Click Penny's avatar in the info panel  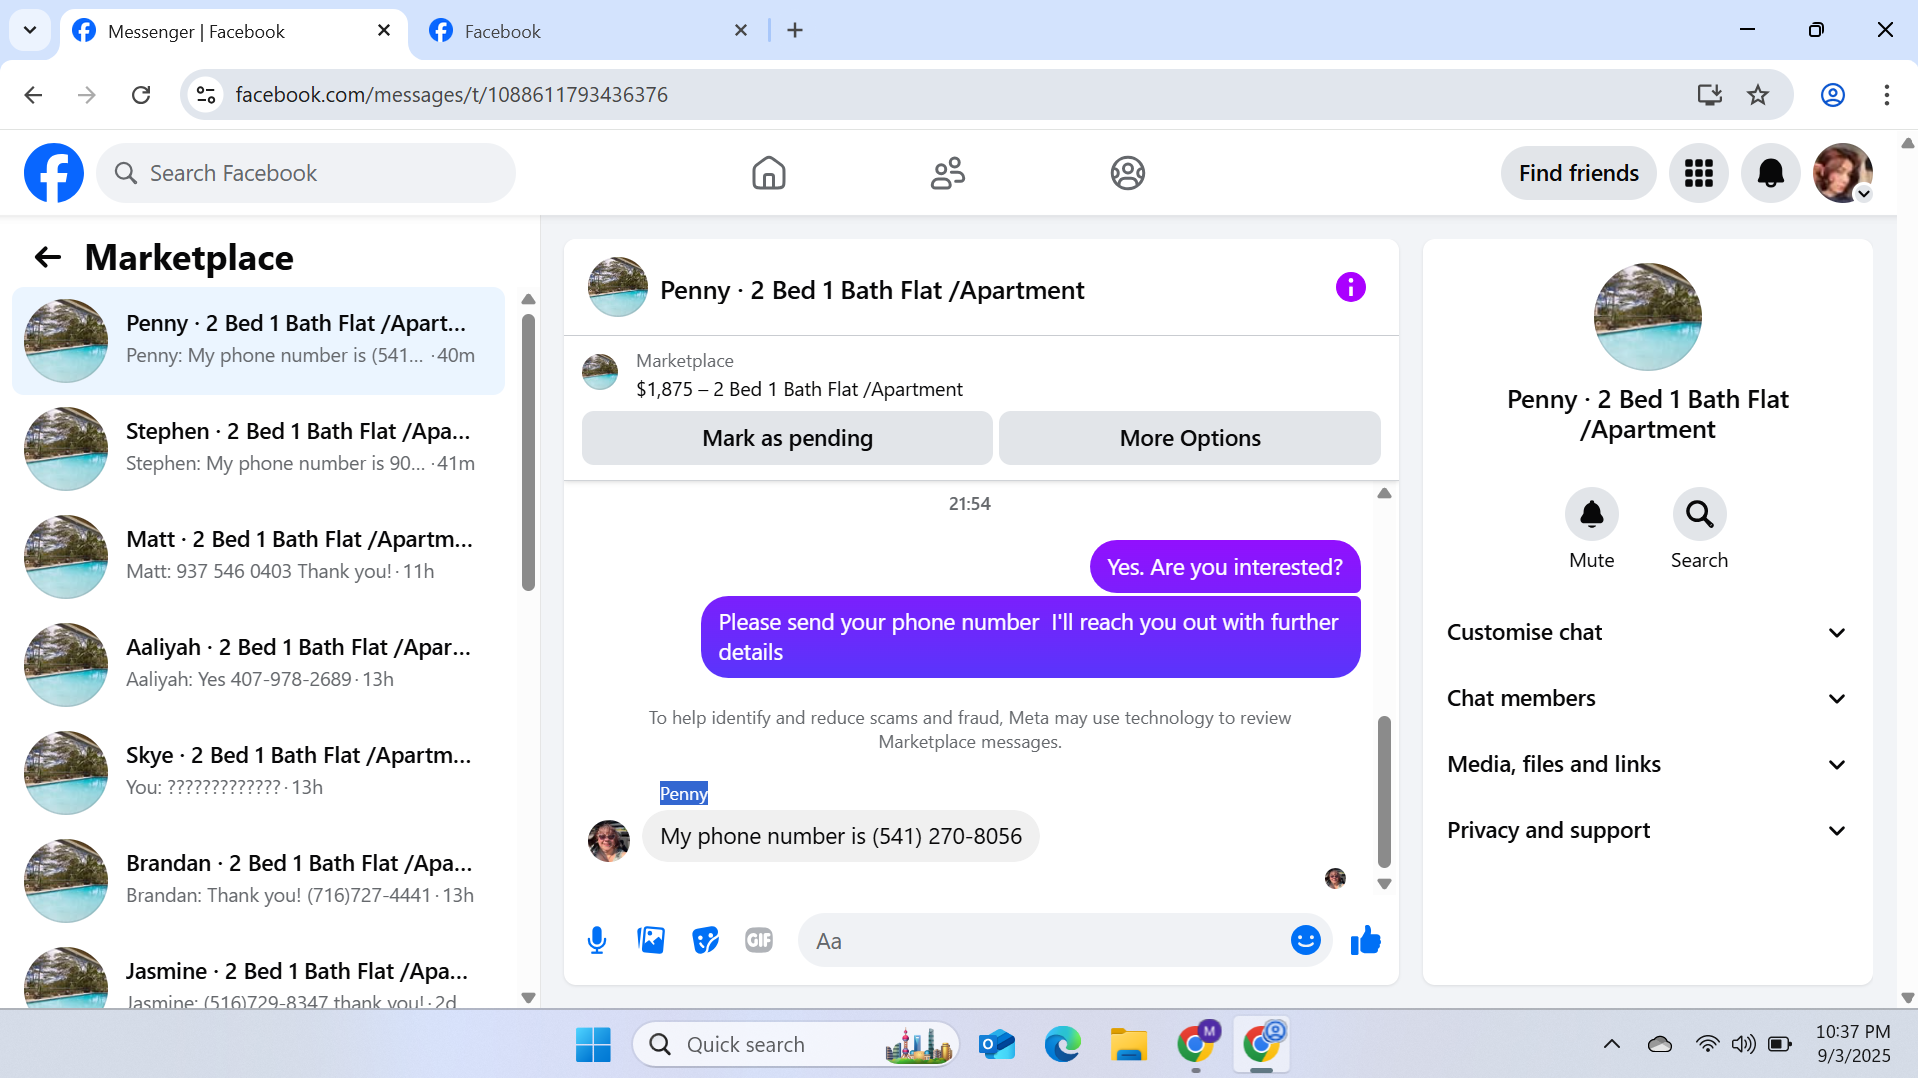tap(1647, 317)
